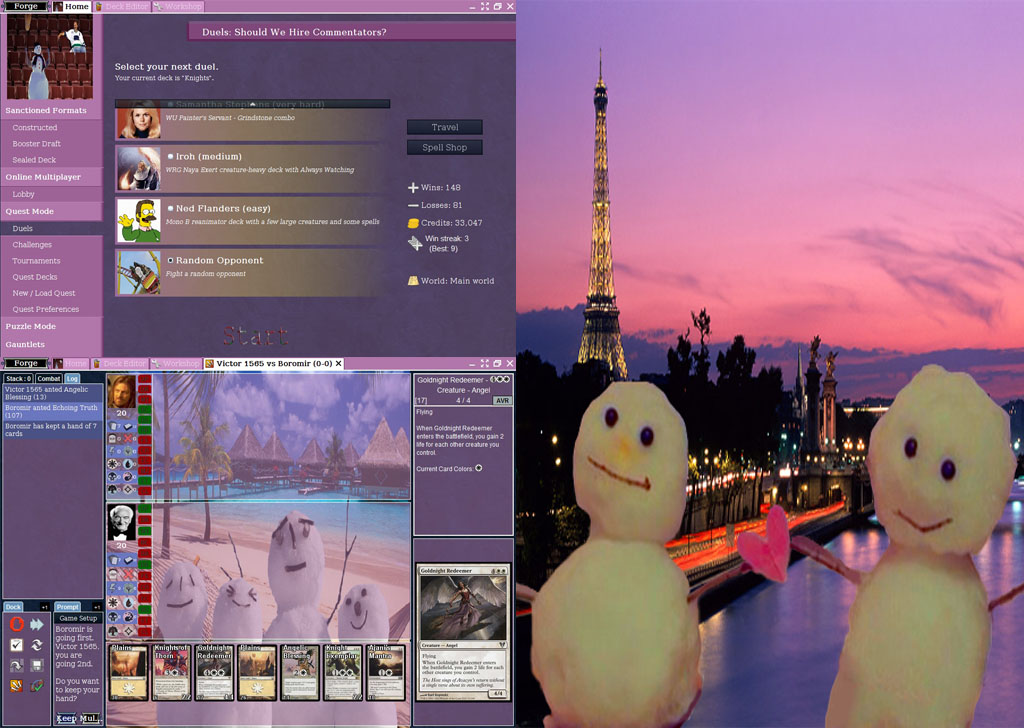Image resolution: width=1024 pixels, height=728 pixels.
Task: Click Boromir's avatar portrait
Action: 121,391
